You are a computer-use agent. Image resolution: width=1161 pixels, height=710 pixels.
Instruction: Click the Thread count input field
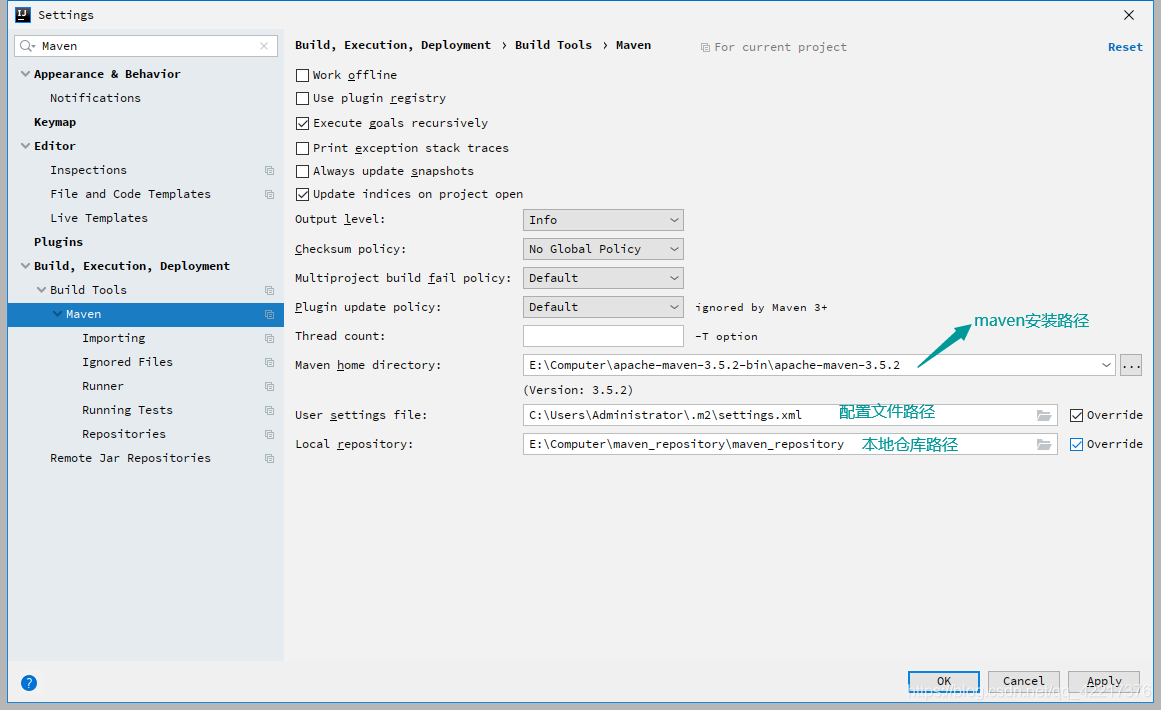click(x=603, y=336)
